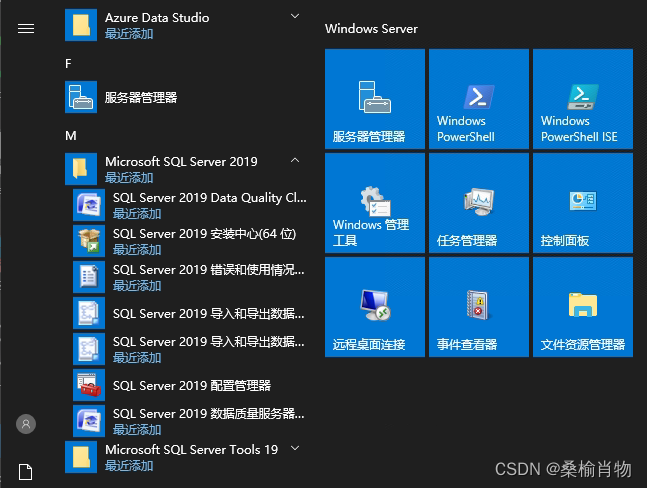Open the 事件查看器 tile

[479, 307]
